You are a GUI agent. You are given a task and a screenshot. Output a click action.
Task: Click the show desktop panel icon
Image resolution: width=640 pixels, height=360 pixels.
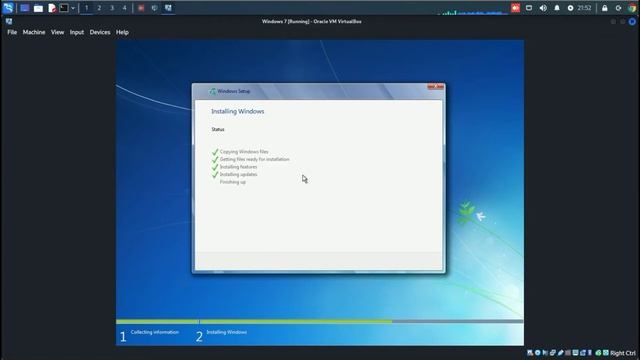point(24,8)
